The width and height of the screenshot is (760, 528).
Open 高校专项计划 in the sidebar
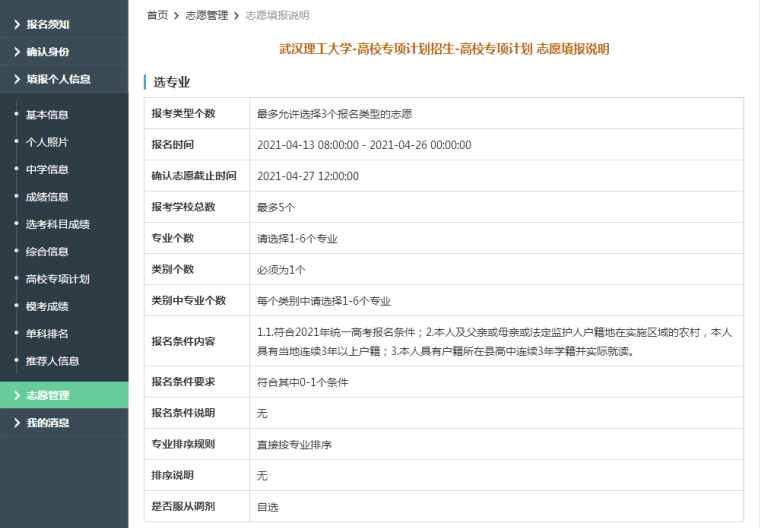tap(58, 279)
